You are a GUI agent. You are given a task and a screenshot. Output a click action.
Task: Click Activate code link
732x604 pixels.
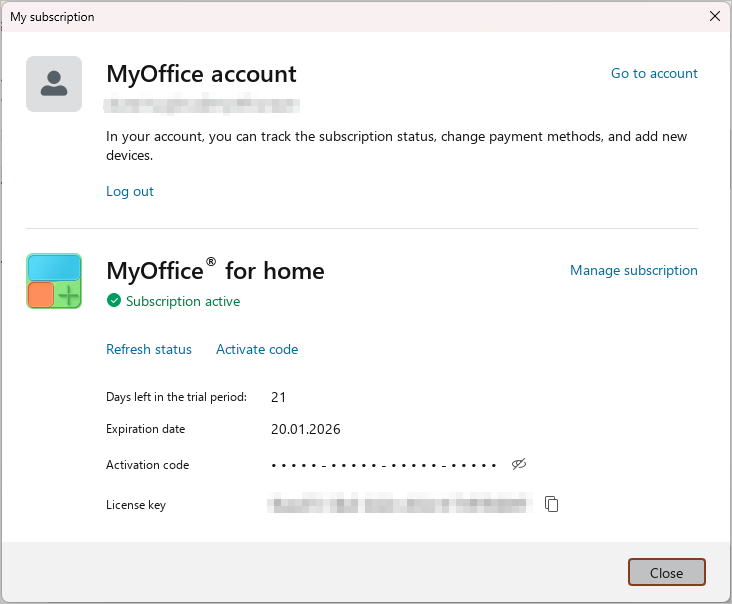(257, 349)
